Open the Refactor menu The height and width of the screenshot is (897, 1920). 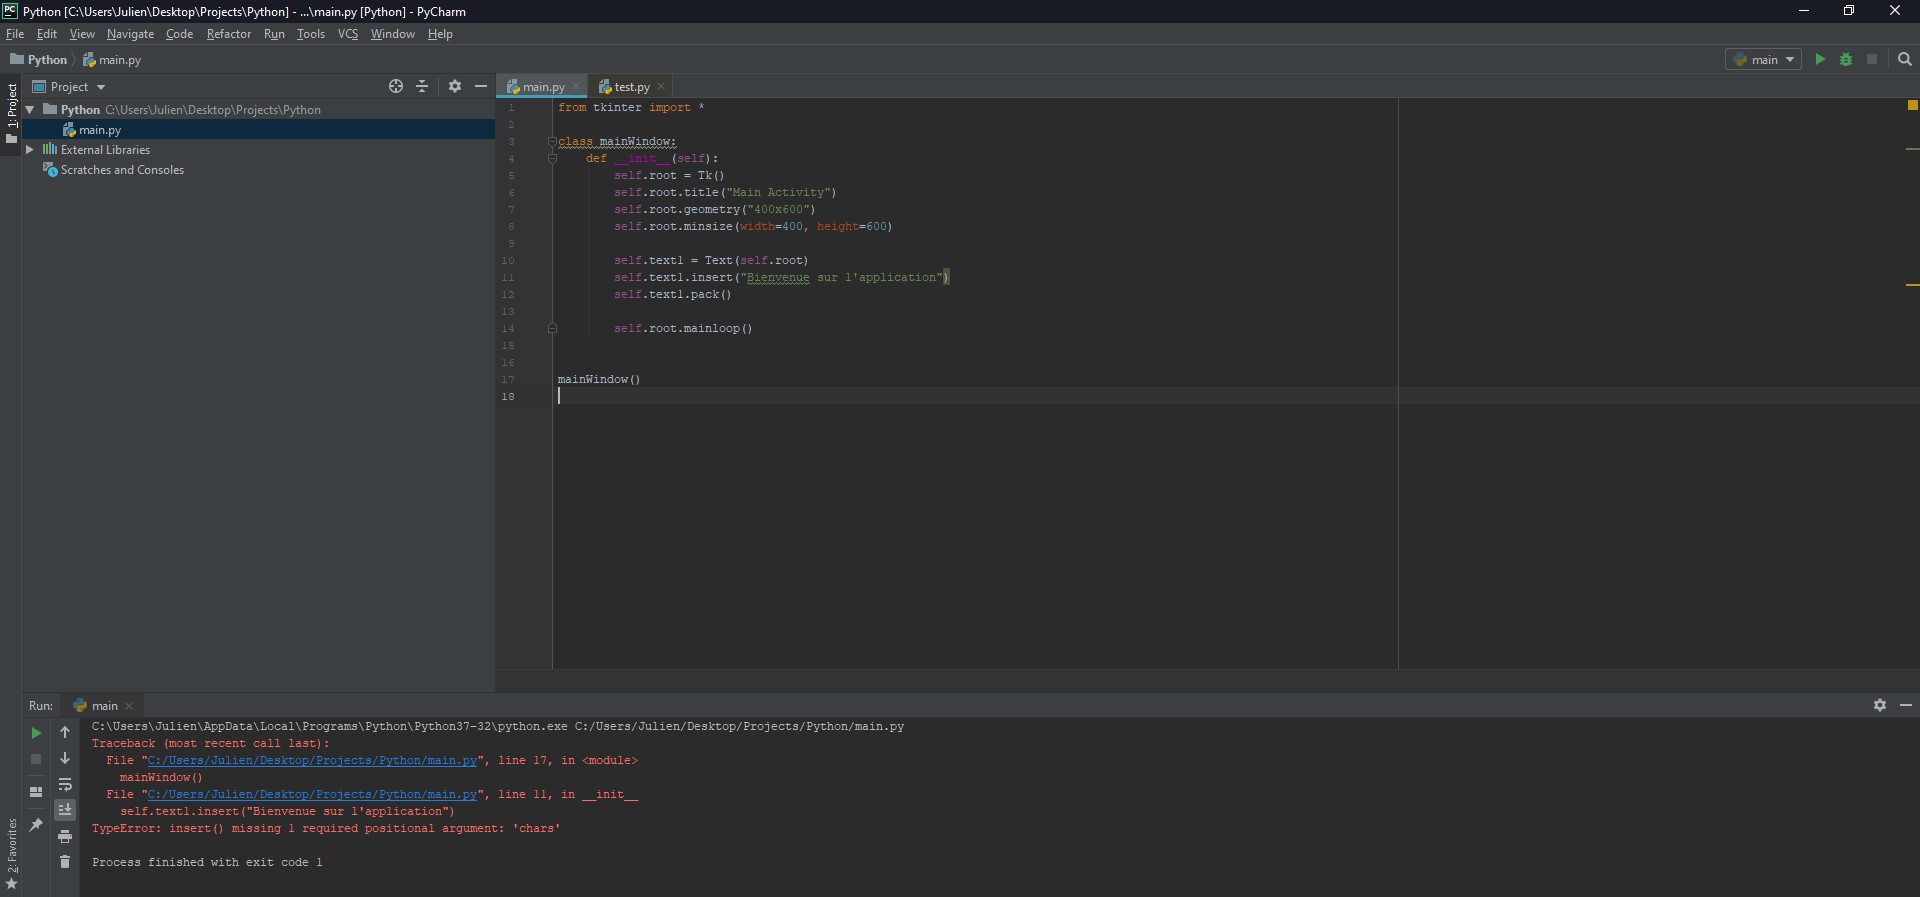click(228, 34)
